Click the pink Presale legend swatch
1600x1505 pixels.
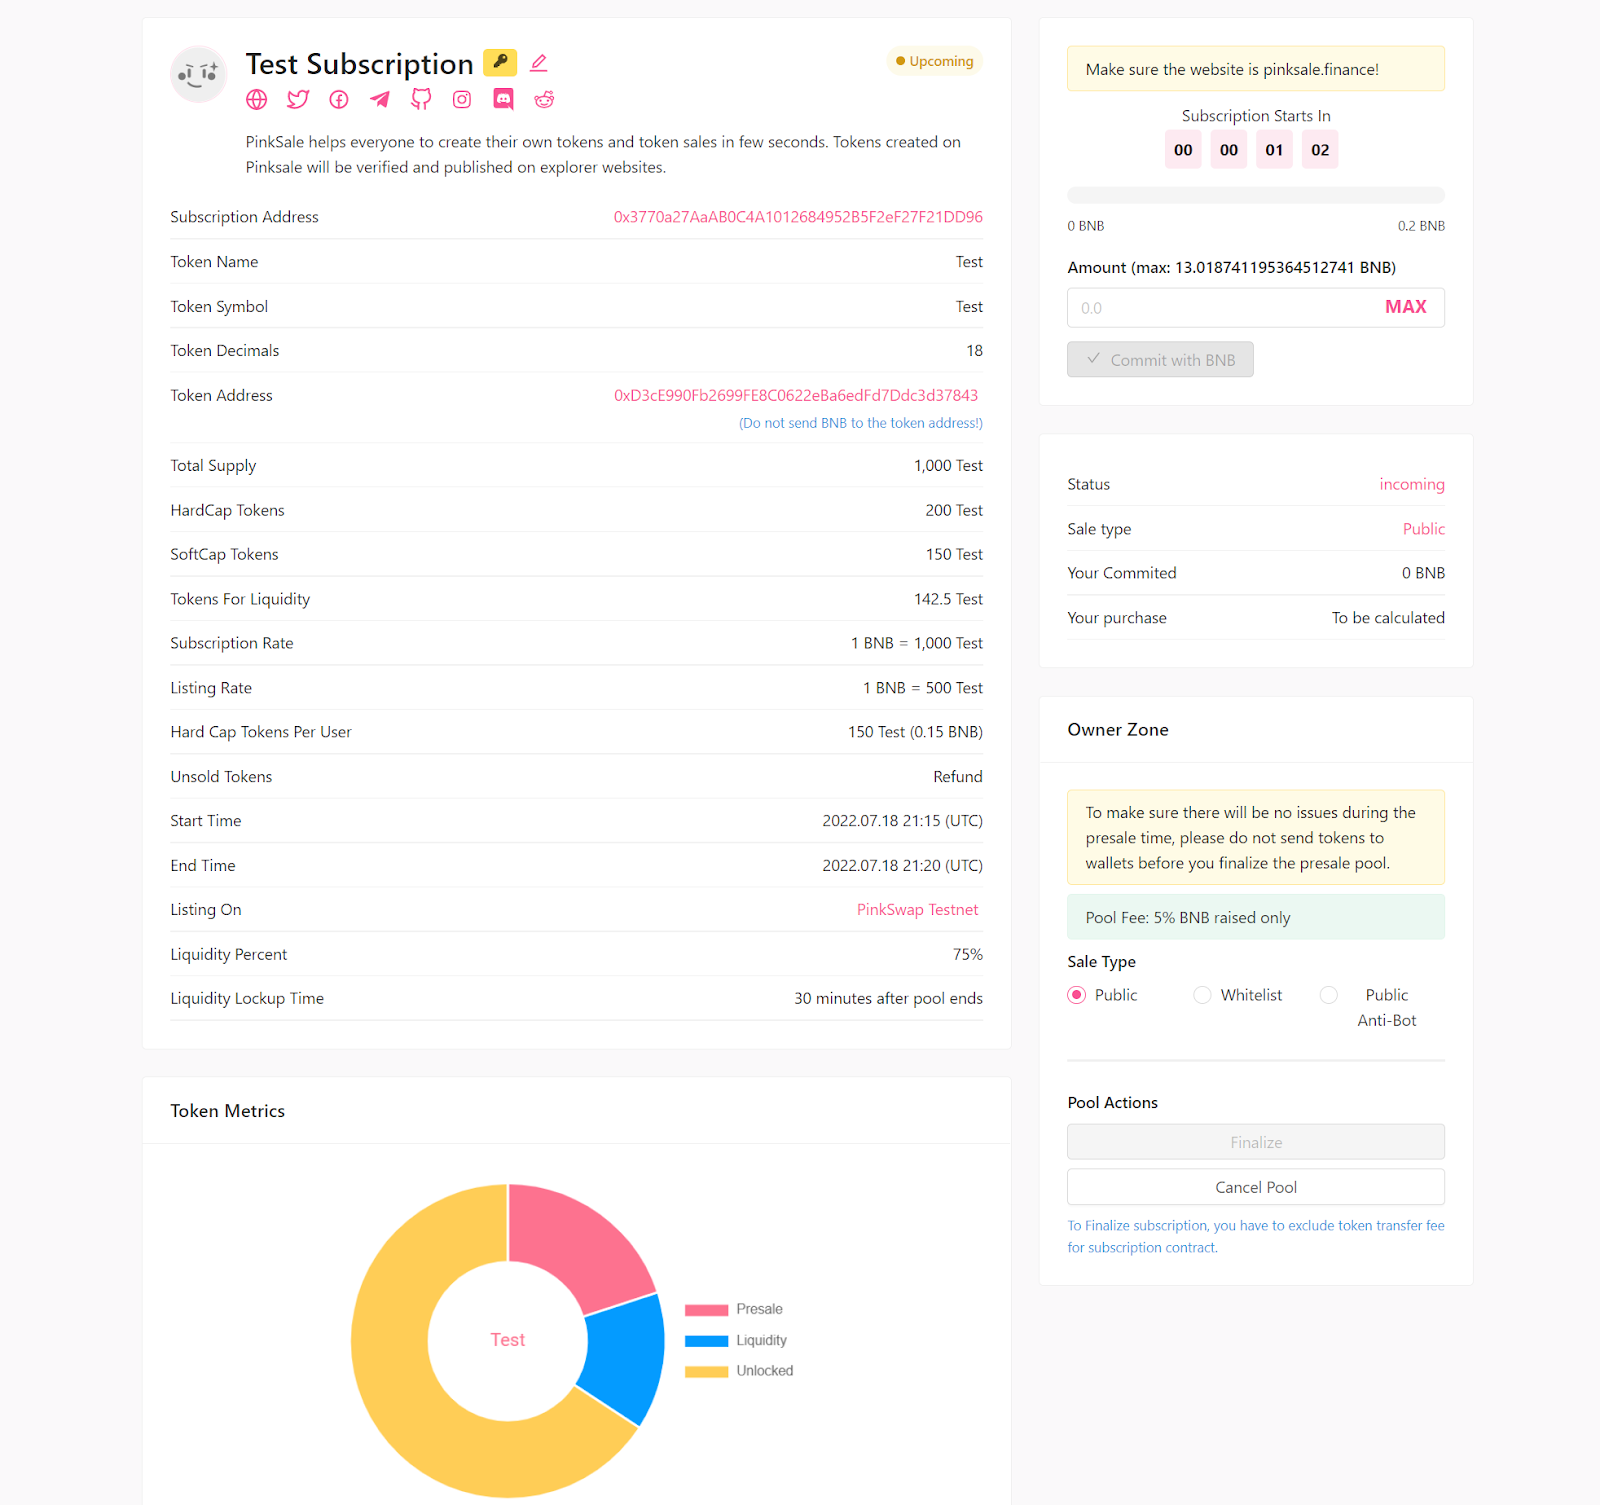pyautogui.click(x=706, y=1310)
